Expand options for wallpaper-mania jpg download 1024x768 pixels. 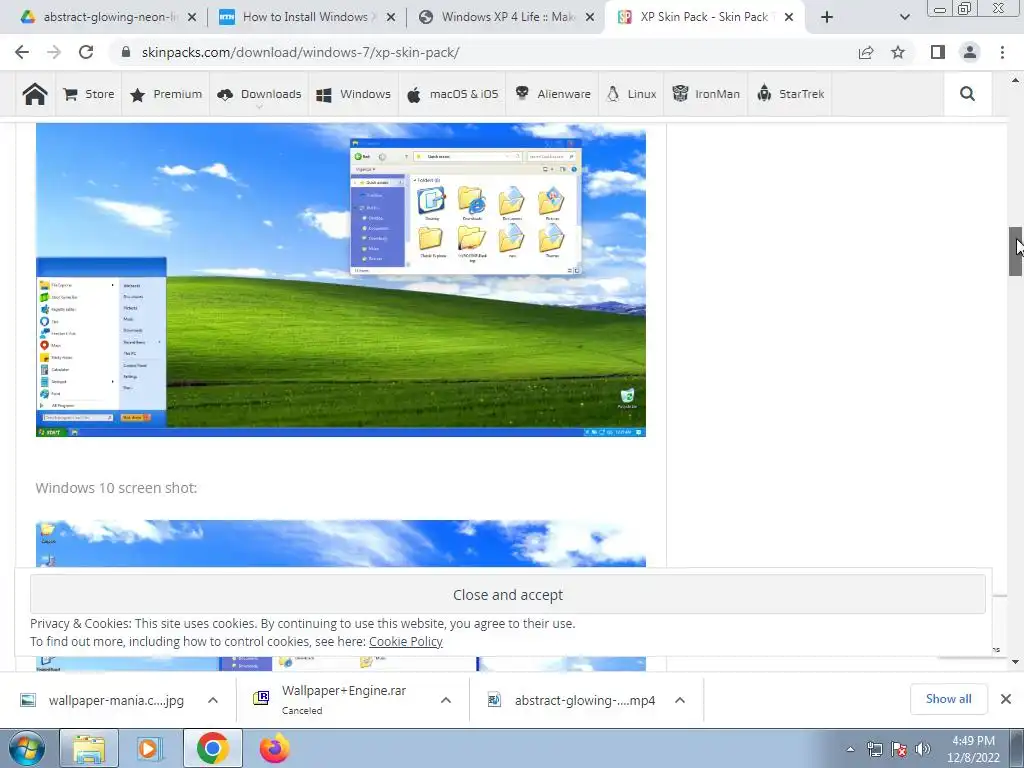pyautogui.click(x=213, y=700)
